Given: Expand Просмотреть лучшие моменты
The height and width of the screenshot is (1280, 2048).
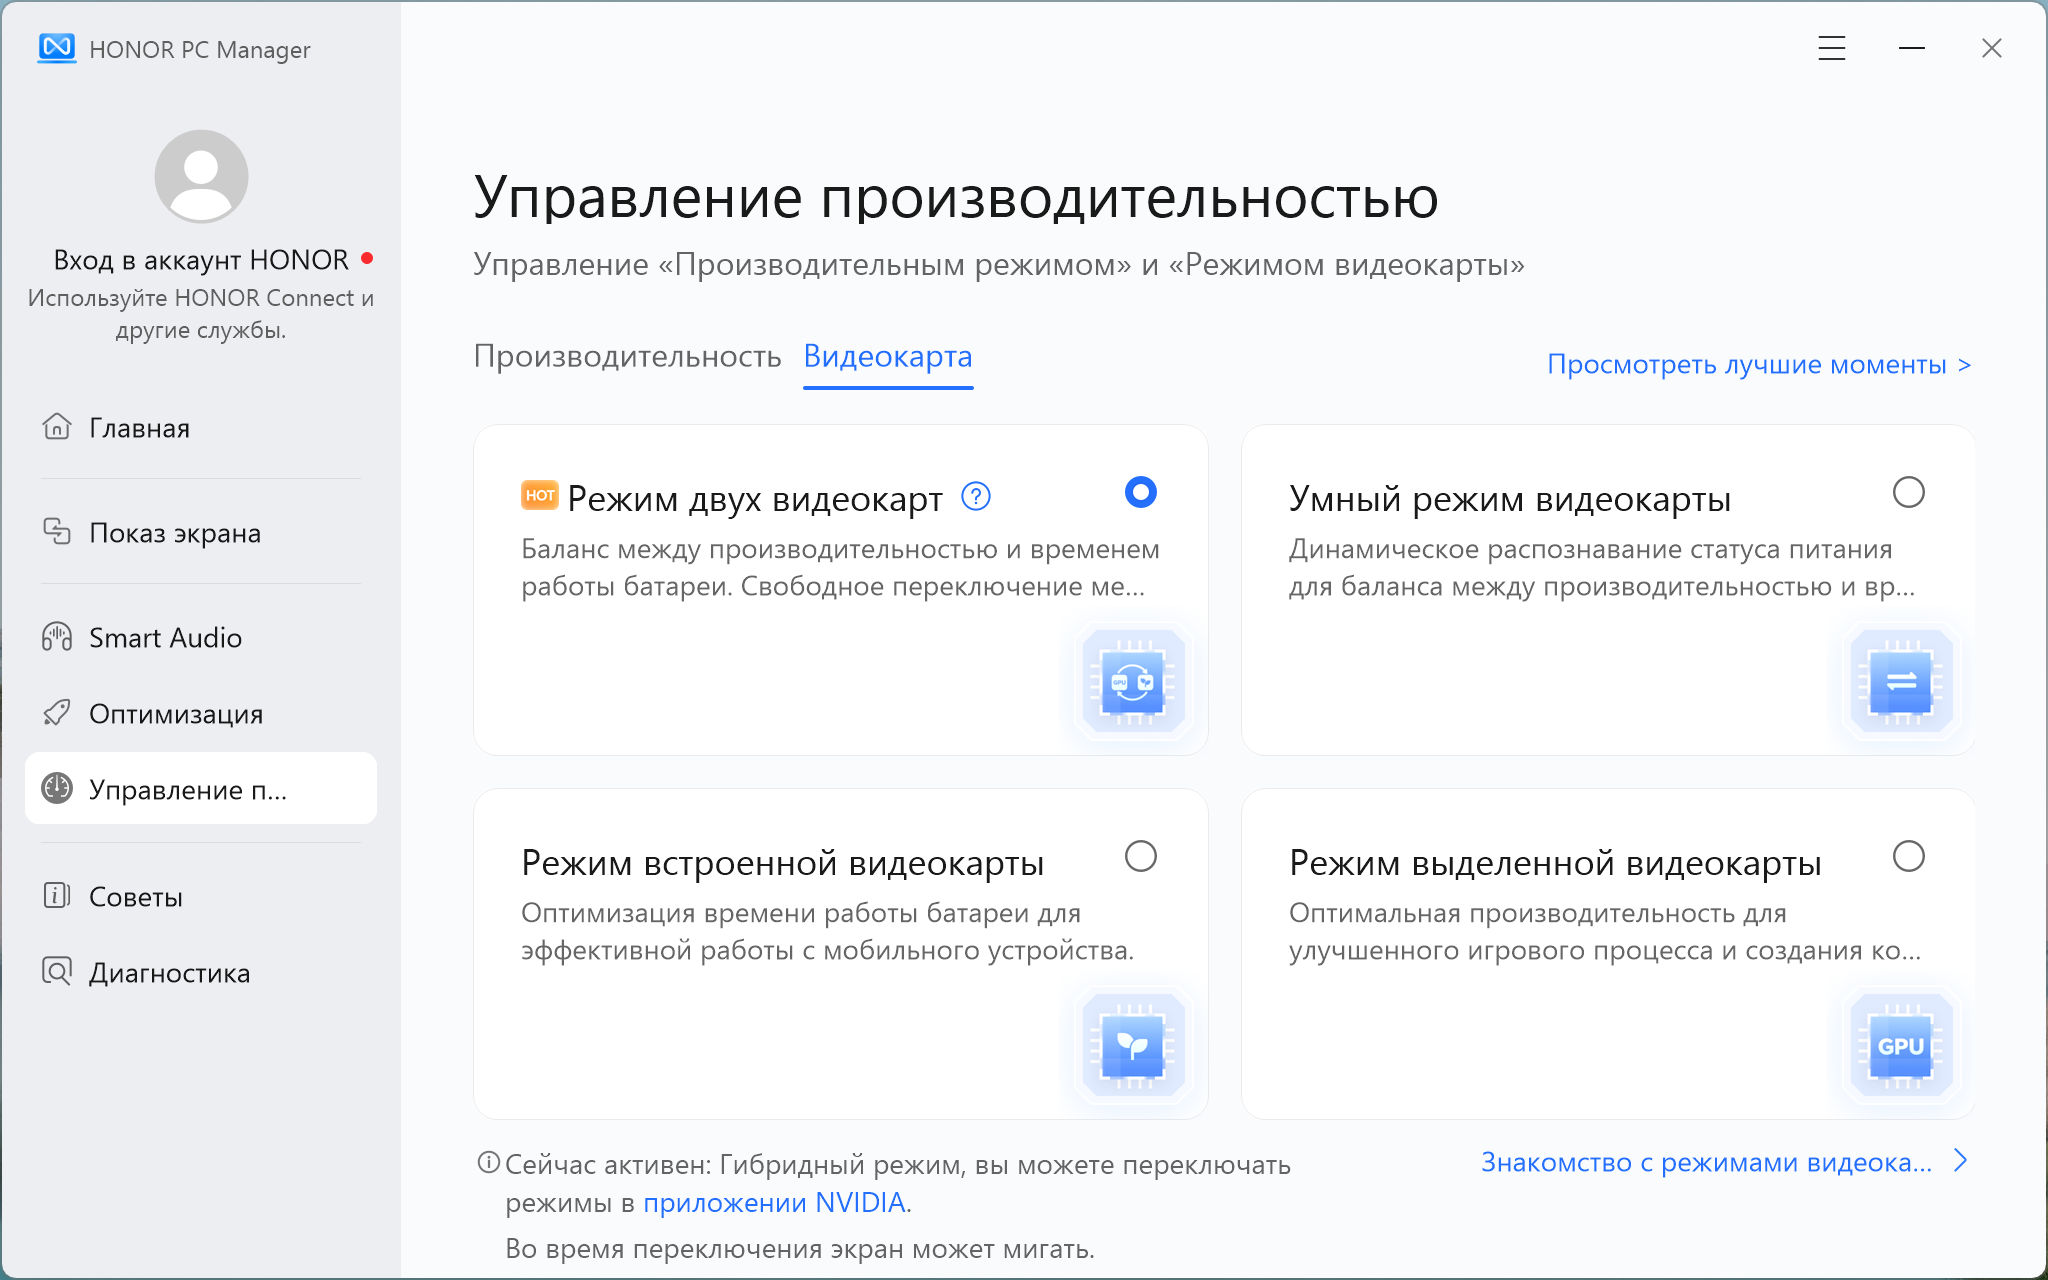Looking at the screenshot, I should (x=1757, y=364).
